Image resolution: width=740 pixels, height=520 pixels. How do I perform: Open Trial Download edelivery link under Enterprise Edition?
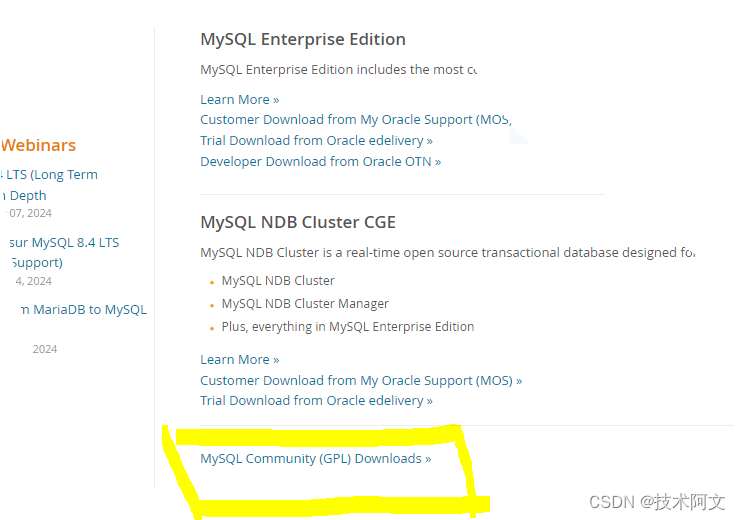(316, 141)
